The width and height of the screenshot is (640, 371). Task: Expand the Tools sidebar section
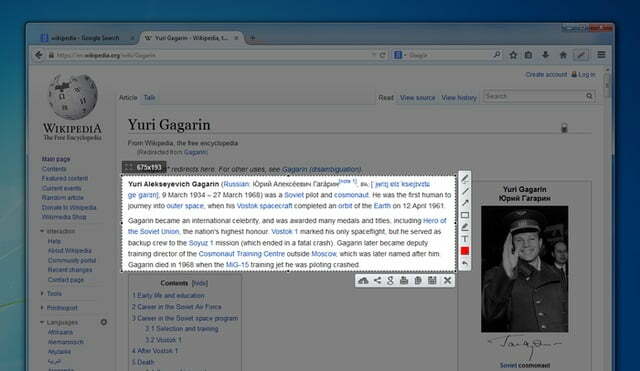point(42,293)
